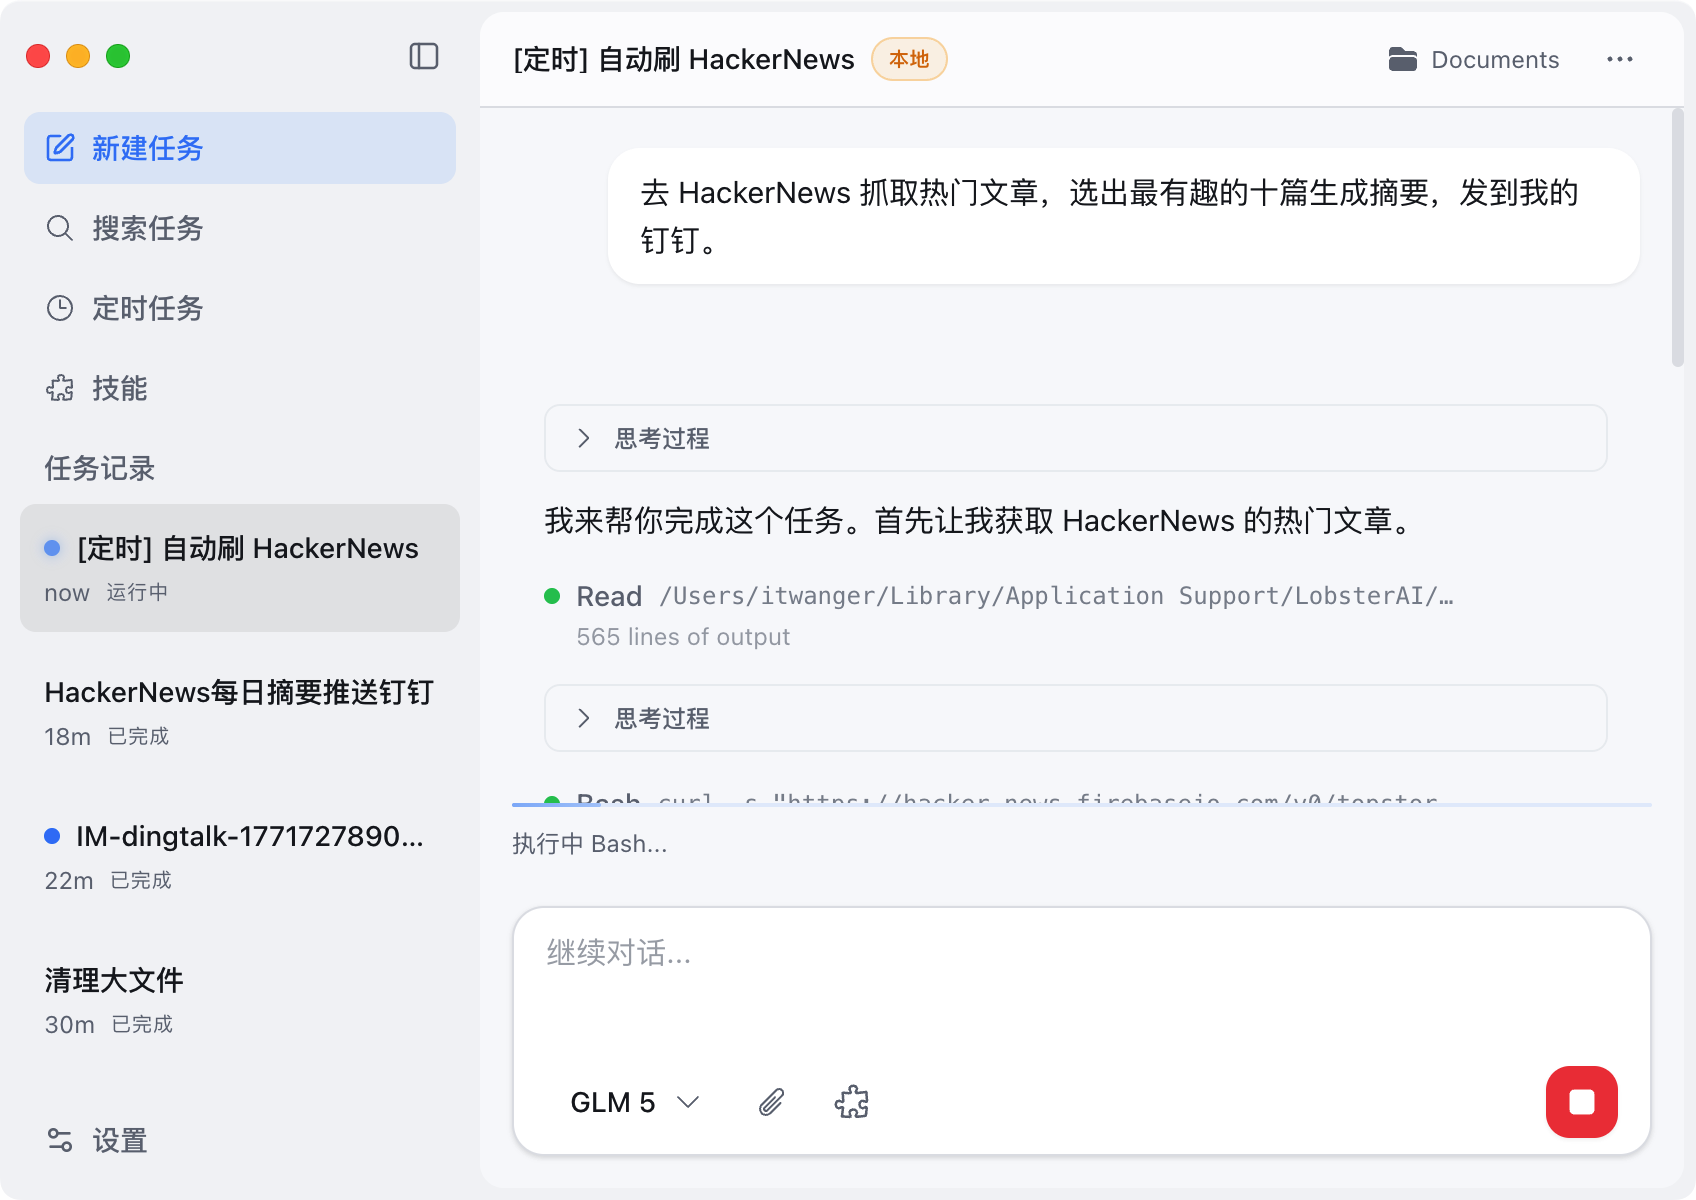Open scheduled tasks clock icon

pos(60,308)
